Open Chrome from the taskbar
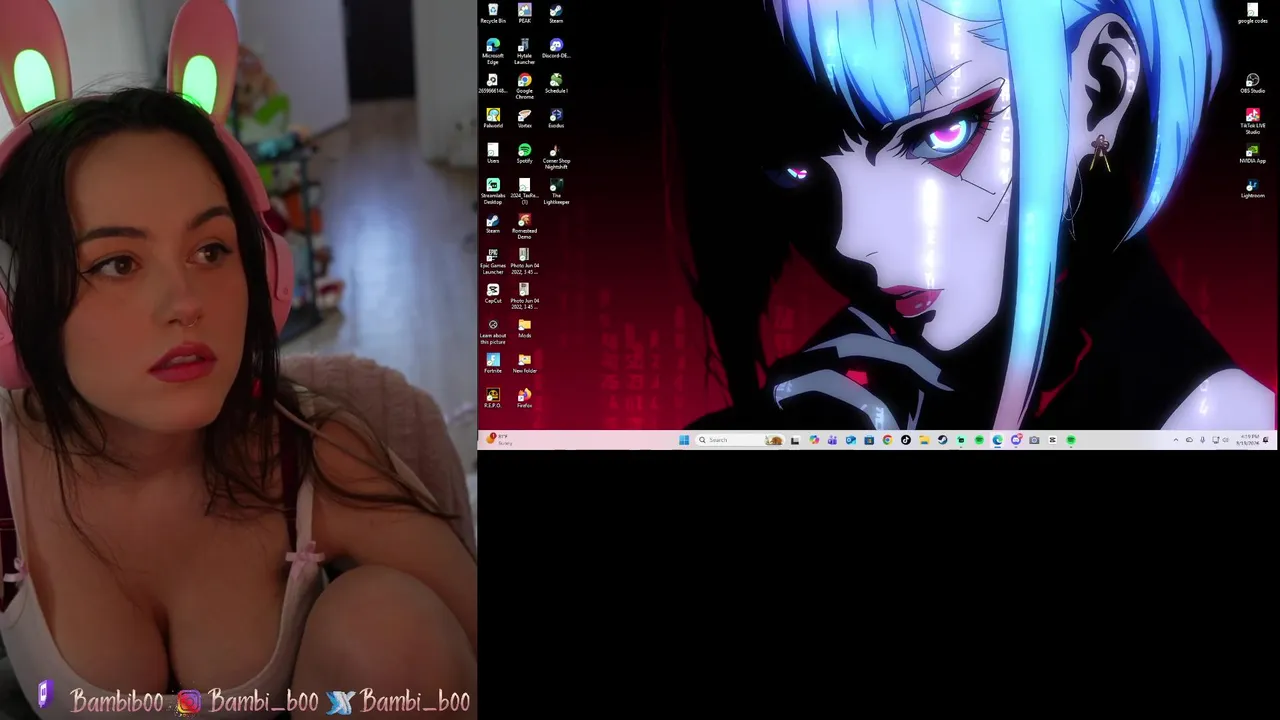 [887, 440]
